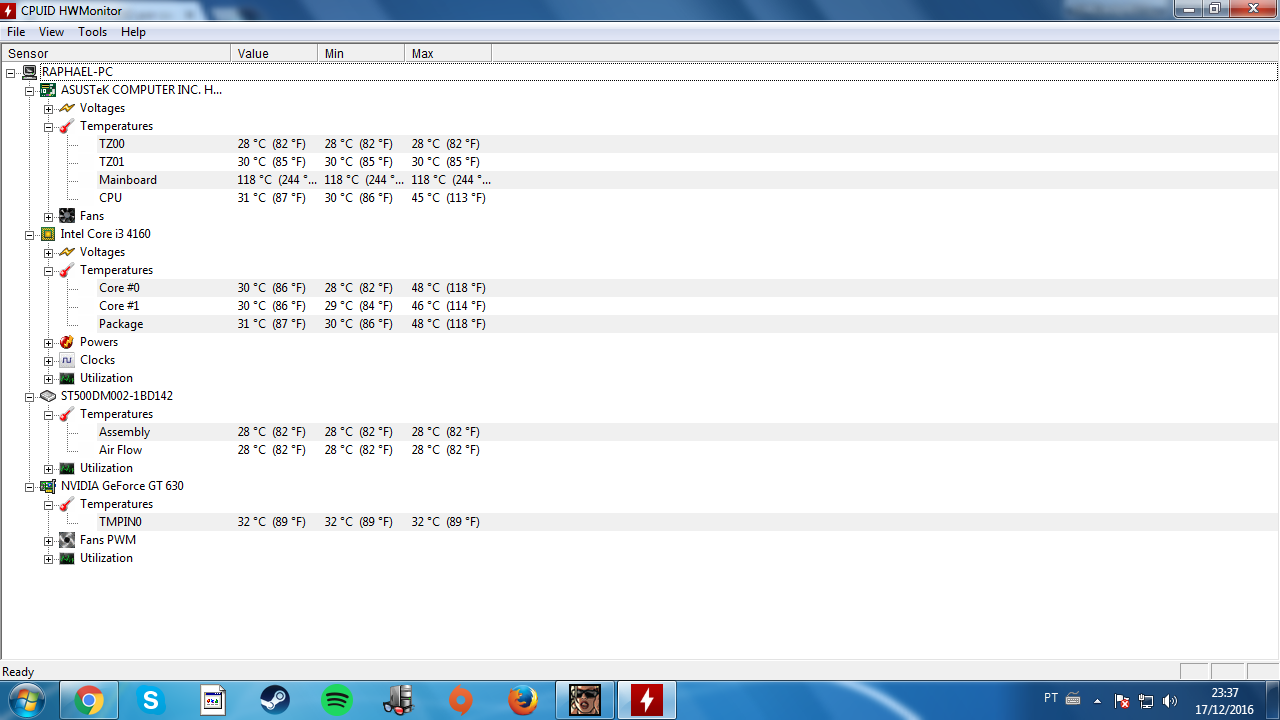Expand Fans under ASUSTeK
Viewport: 1280px width, 720px height.
(x=48, y=216)
